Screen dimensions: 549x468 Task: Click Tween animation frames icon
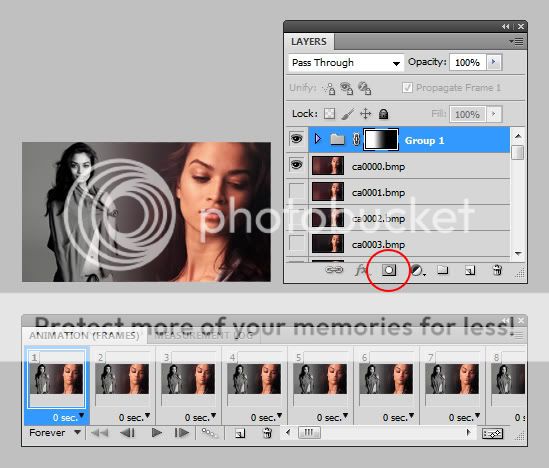pyautogui.click(x=210, y=433)
